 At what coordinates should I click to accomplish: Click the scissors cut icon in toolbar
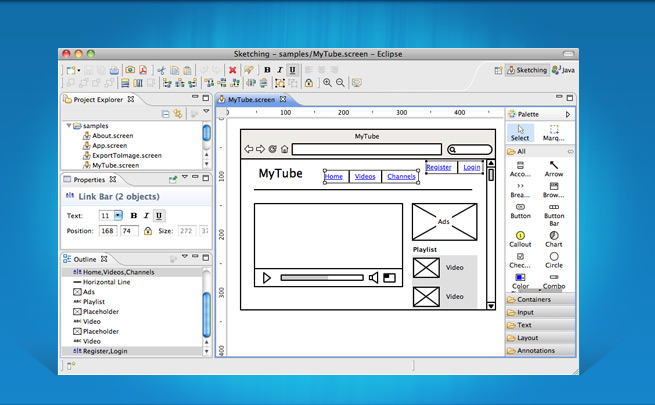163,70
